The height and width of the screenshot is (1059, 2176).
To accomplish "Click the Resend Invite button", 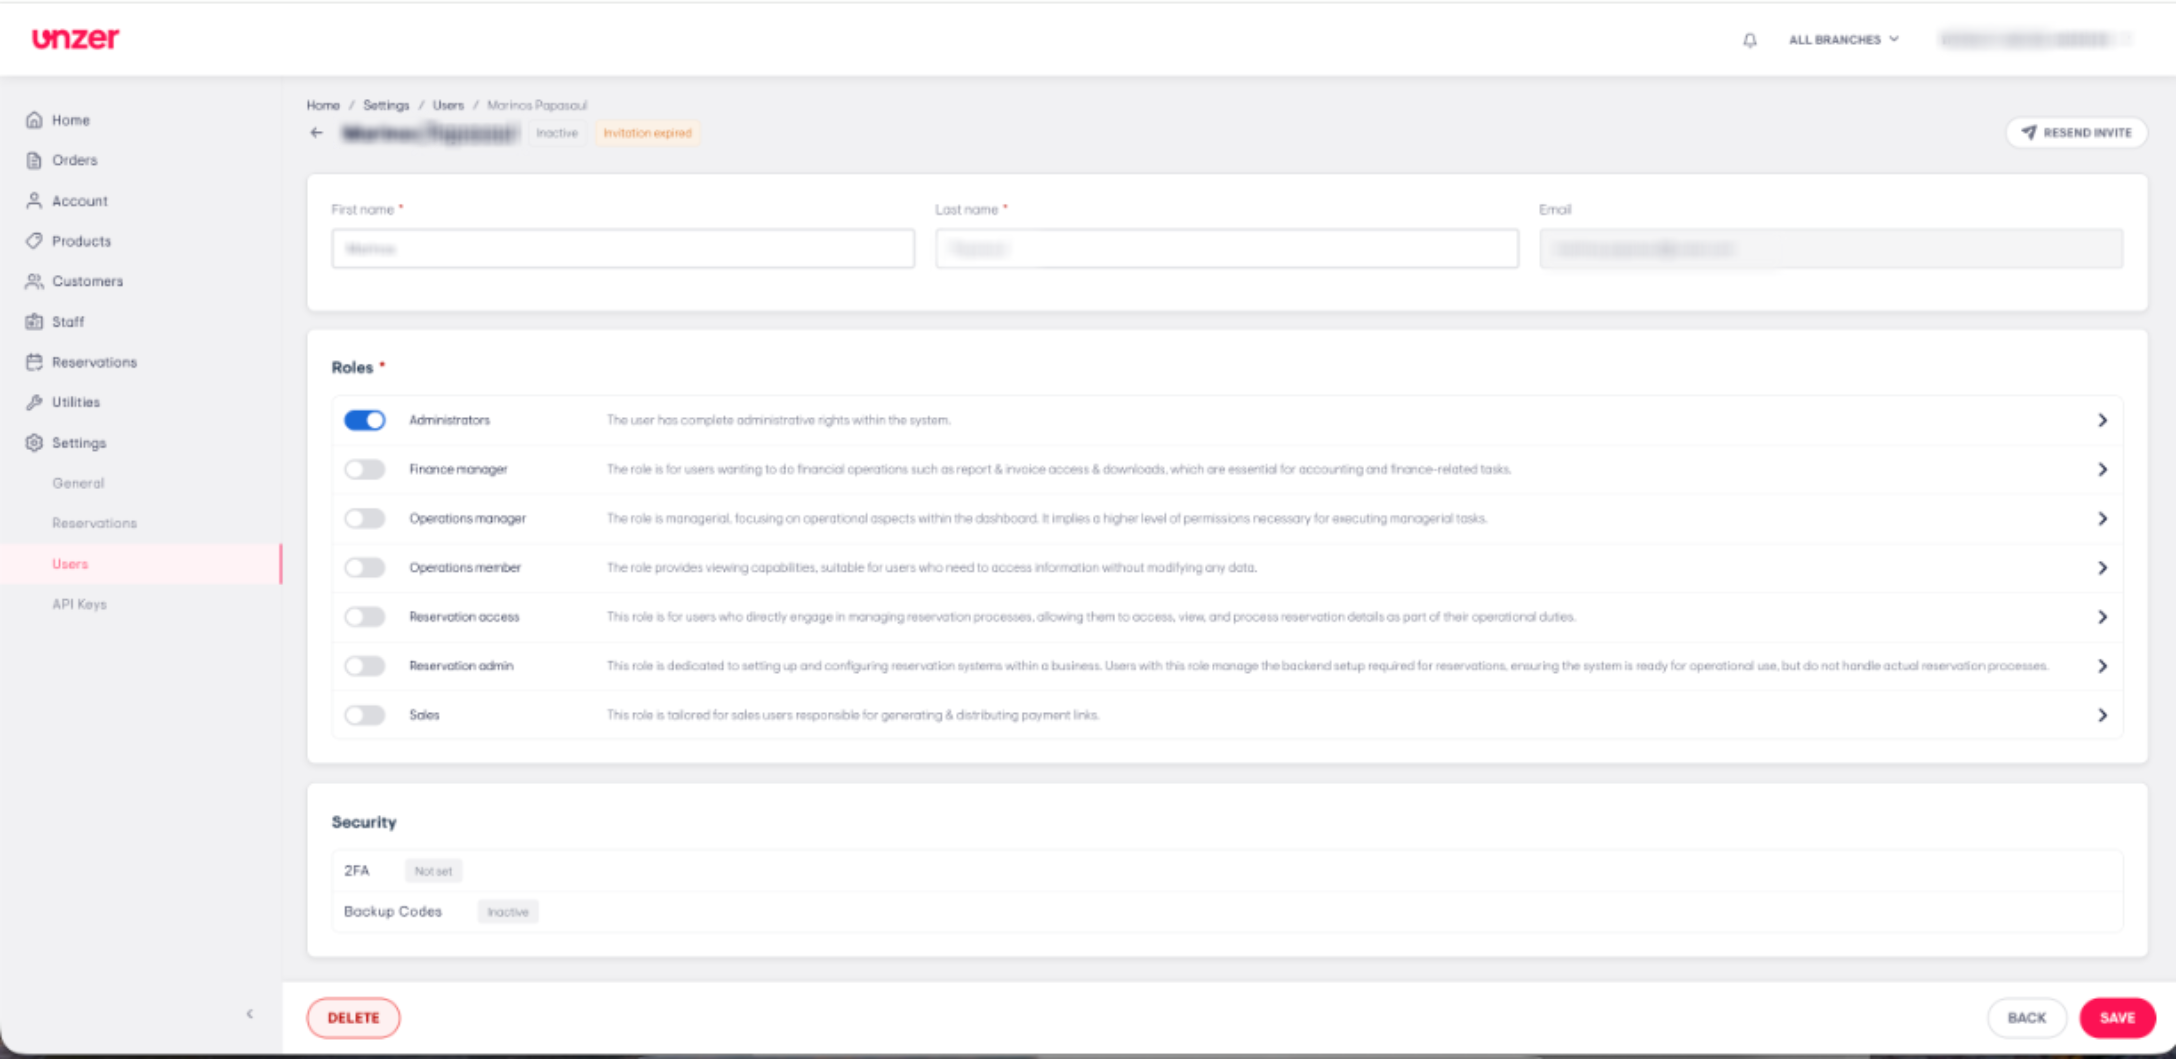I will pos(2076,132).
